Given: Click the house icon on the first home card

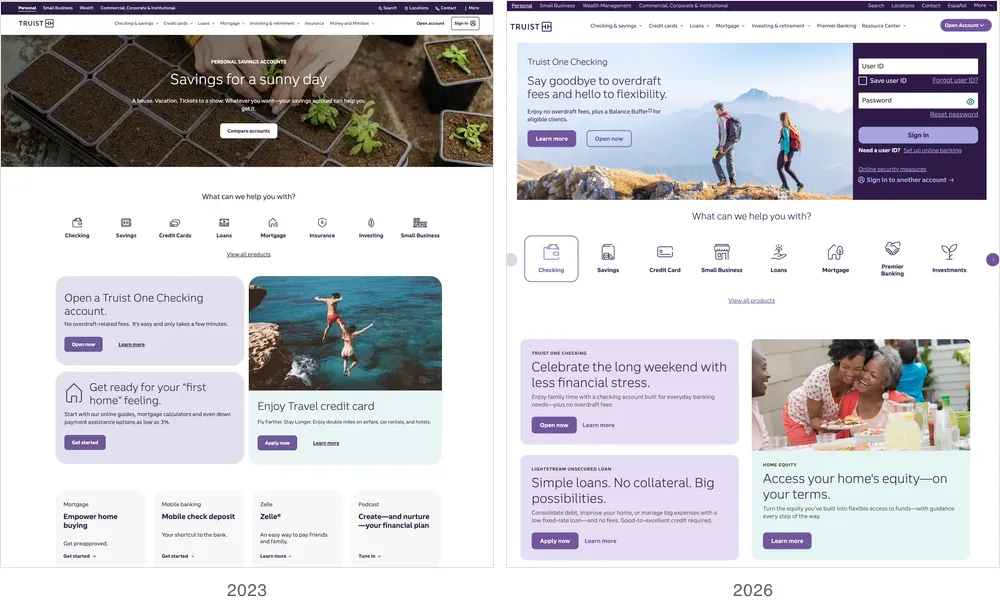Looking at the screenshot, I should [74, 393].
